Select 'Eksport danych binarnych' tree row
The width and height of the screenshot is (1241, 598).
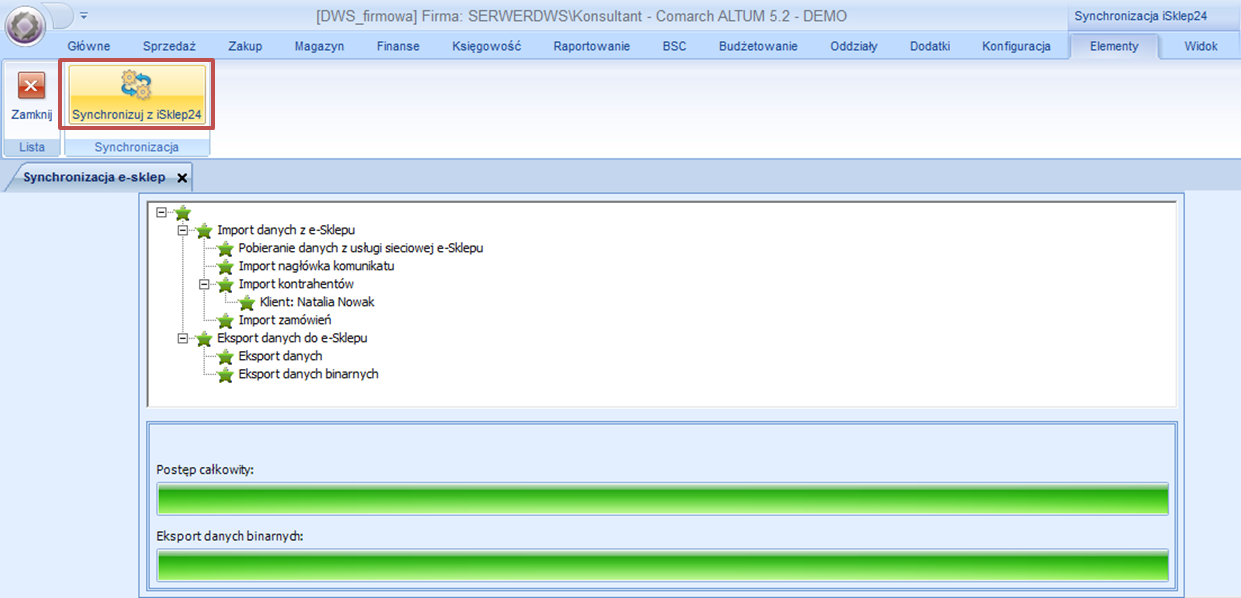309,374
